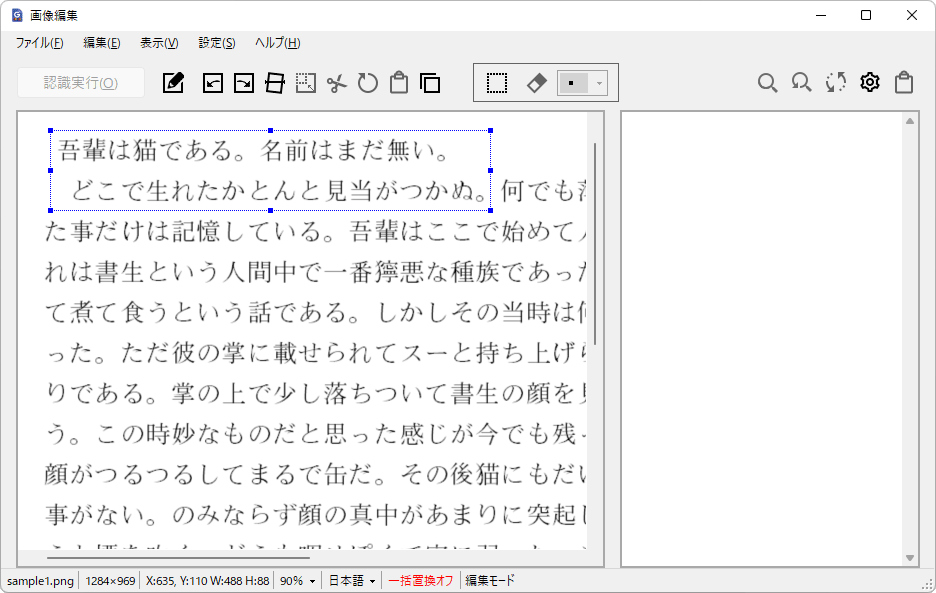Click the dashed circular arrows convert icon

[836, 82]
